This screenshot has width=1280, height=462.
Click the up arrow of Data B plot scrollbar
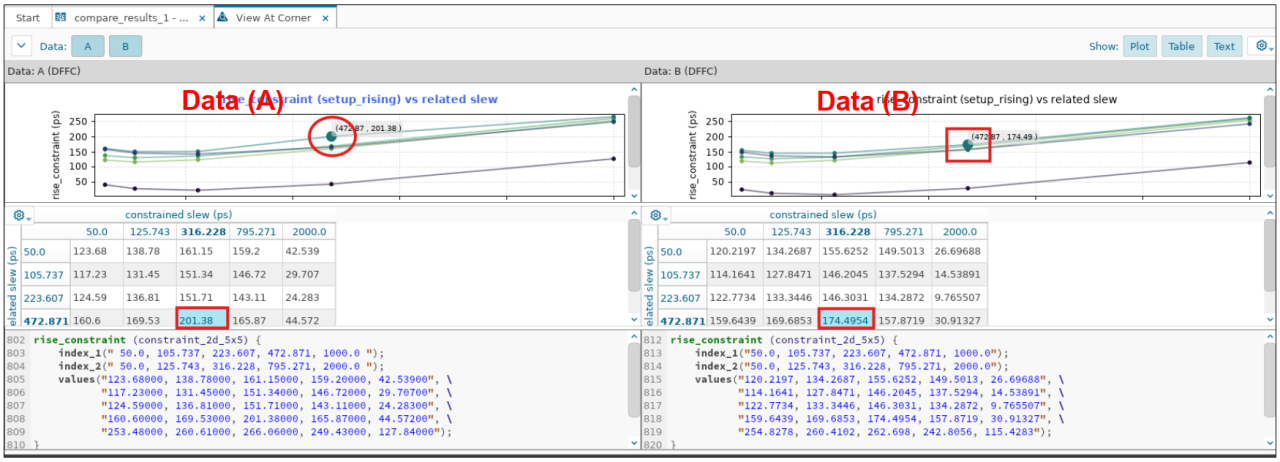[1271, 90]
